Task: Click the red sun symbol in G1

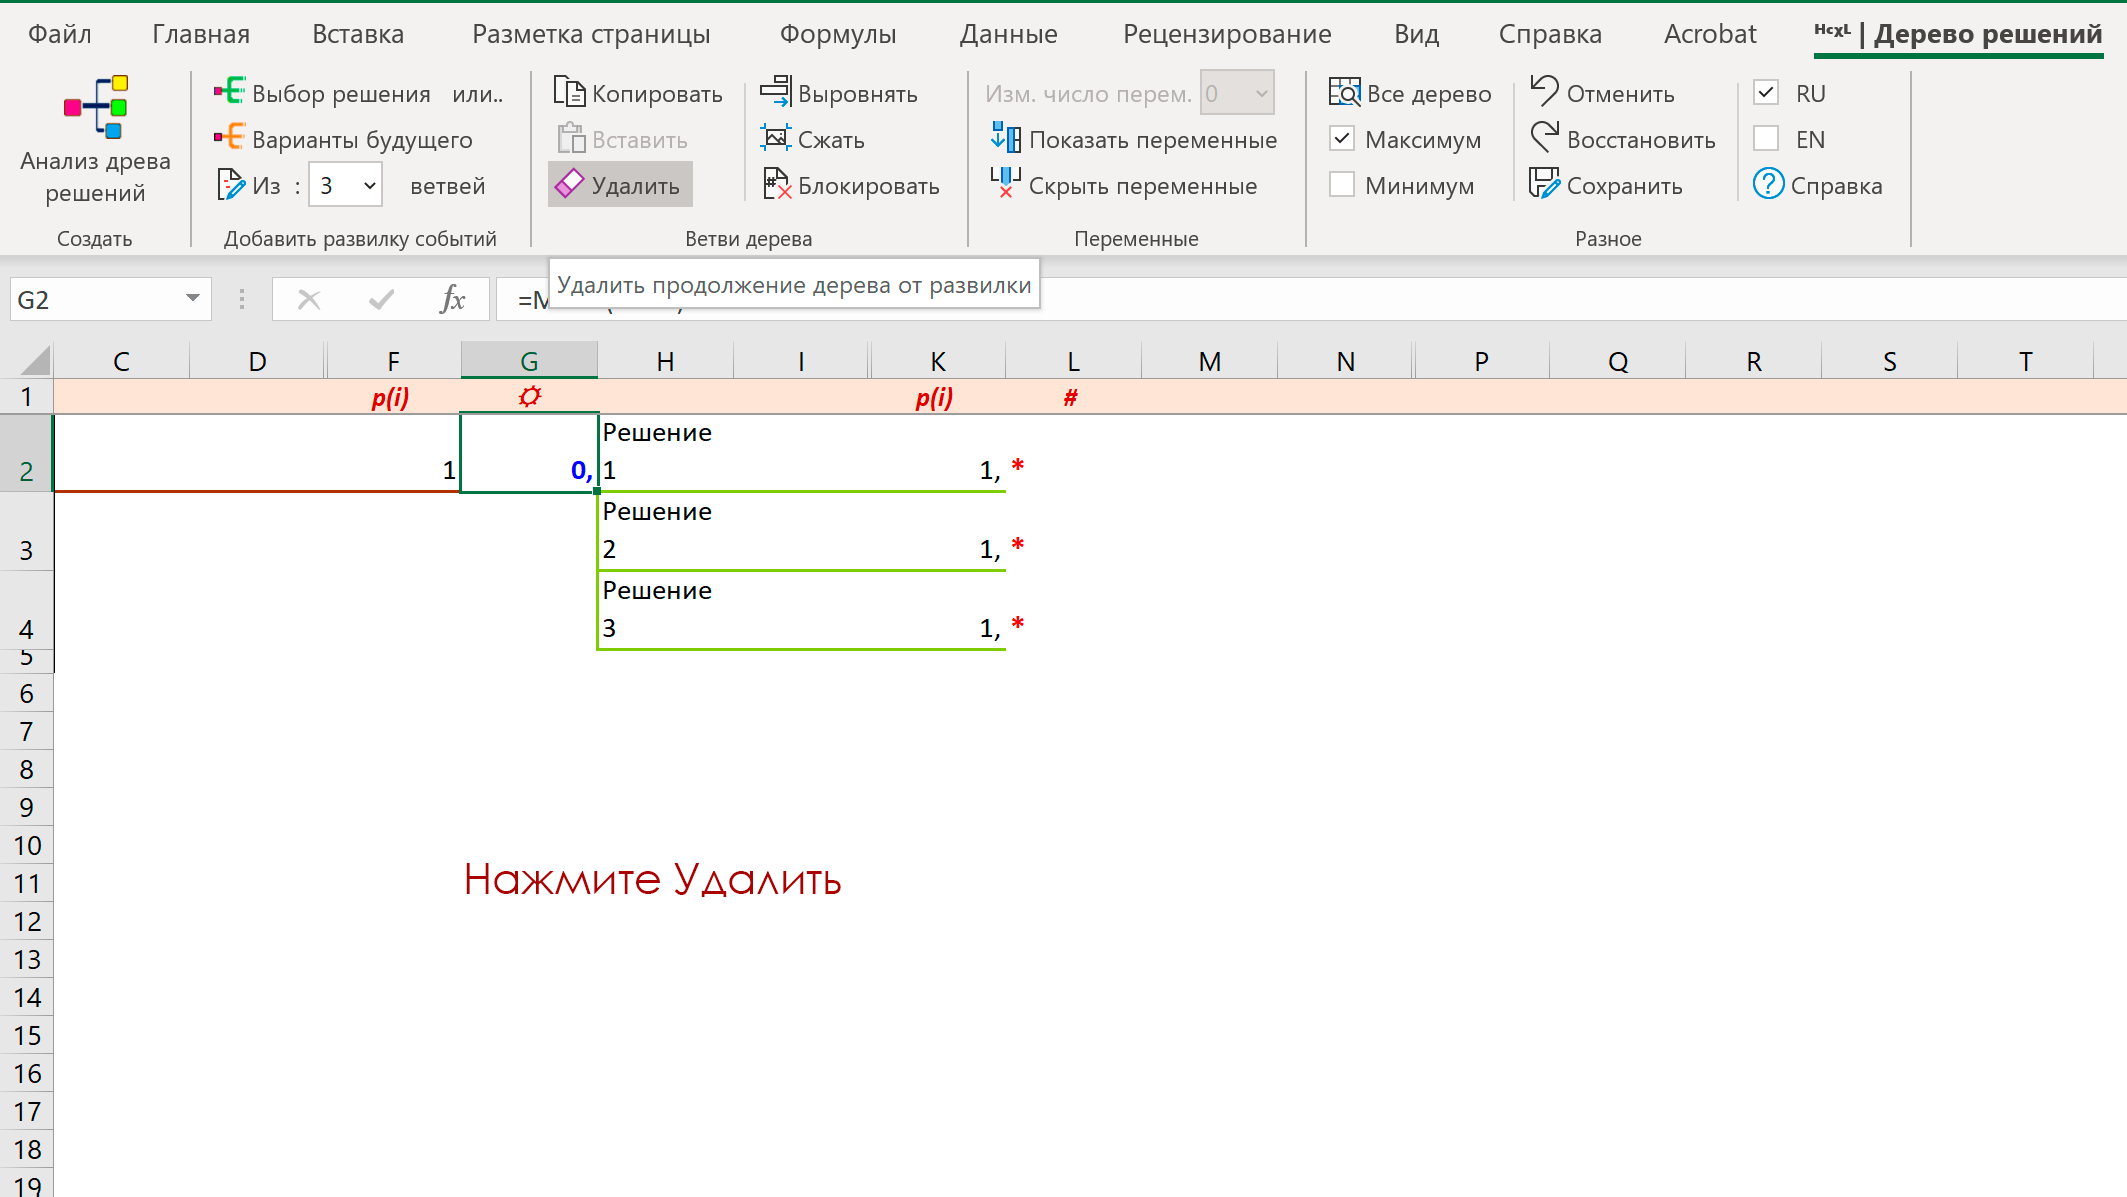Action: pos(530,396)
